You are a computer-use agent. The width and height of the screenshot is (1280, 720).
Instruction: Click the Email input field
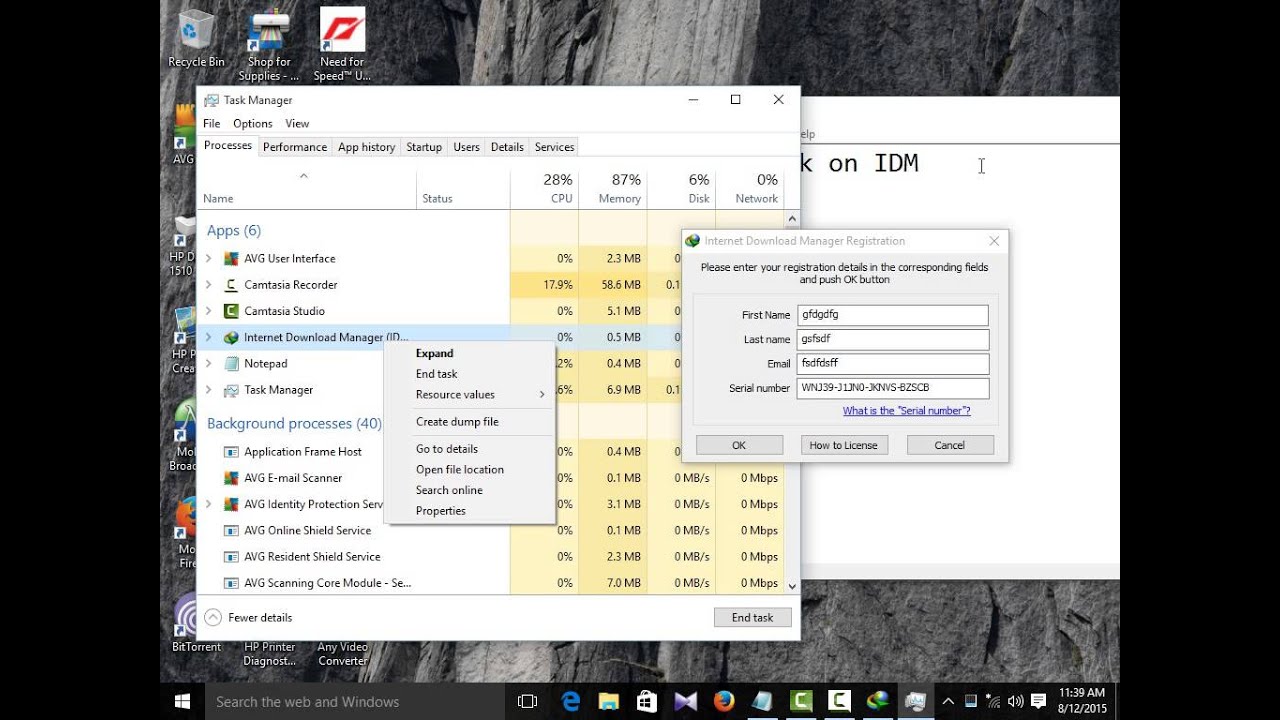(893, 364)
